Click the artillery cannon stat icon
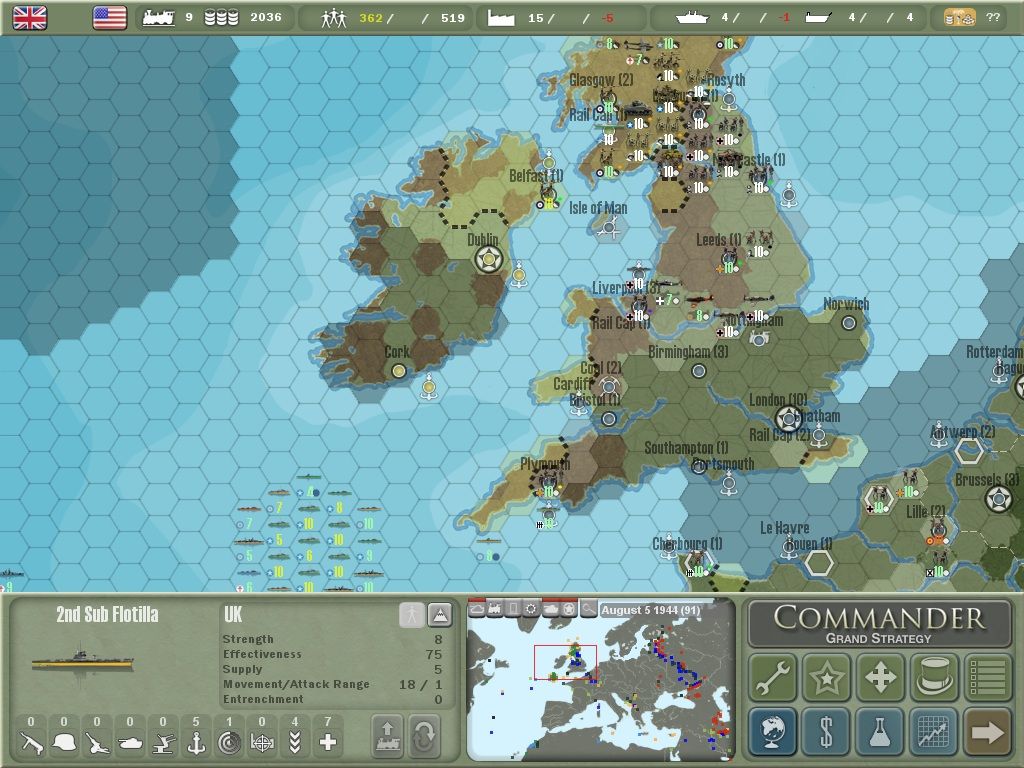Viewport: 1024px width, 768px height. [97, 742]
